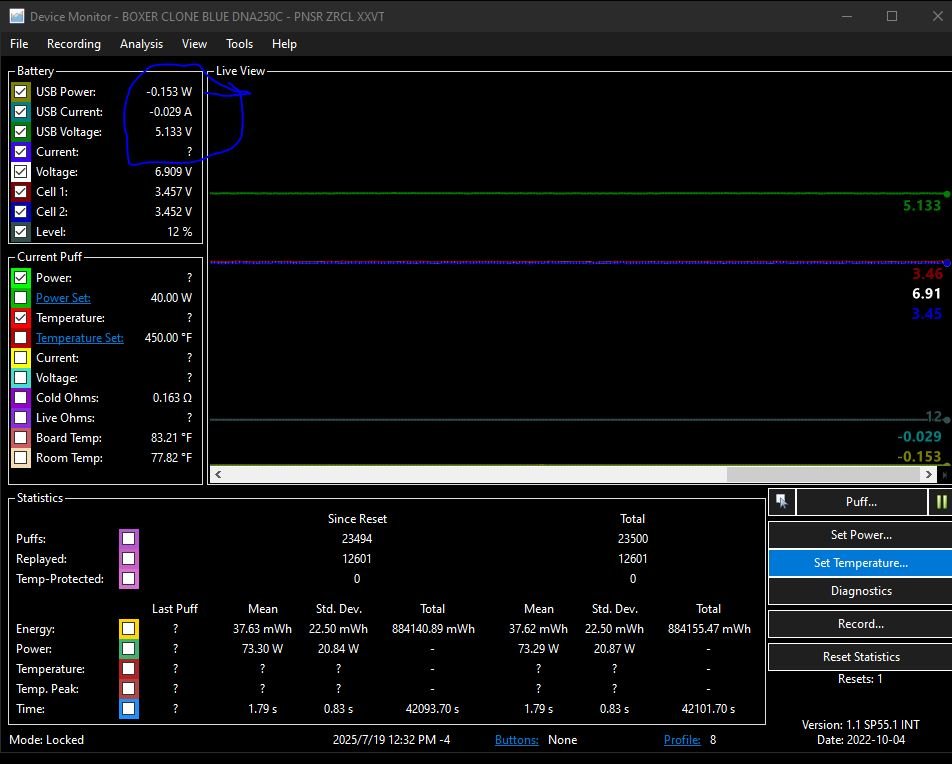Click the Device Monitor app icon in title bar
The image size is (952, 764).
(x=16, y=16)
